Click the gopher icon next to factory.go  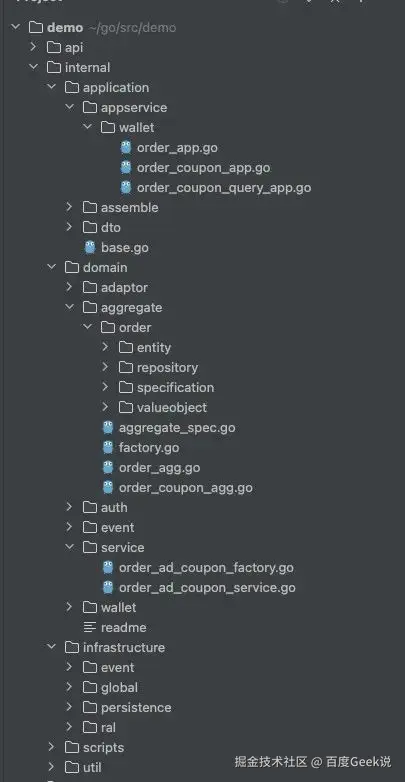[108, 447]
